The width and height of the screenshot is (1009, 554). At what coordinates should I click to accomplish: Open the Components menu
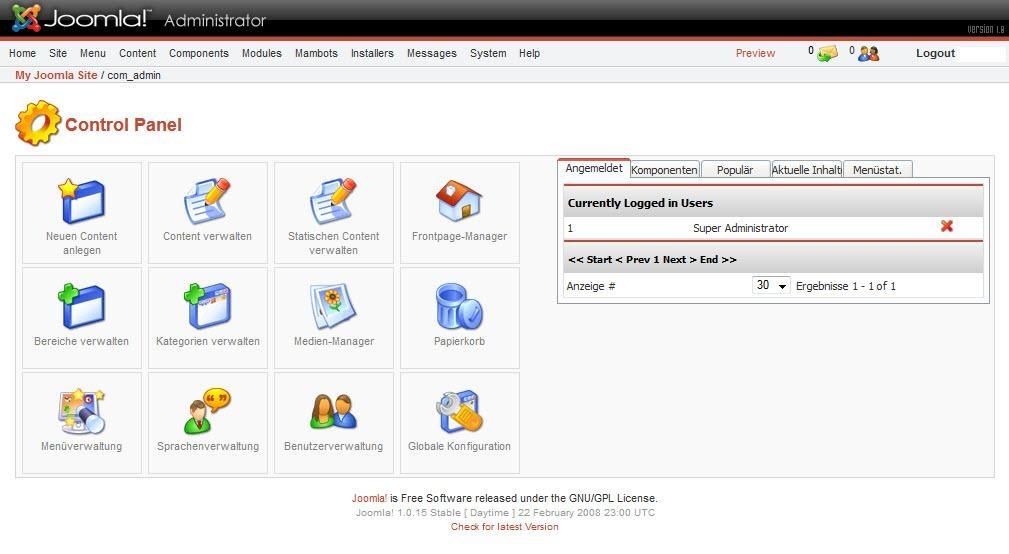point(198,54)
